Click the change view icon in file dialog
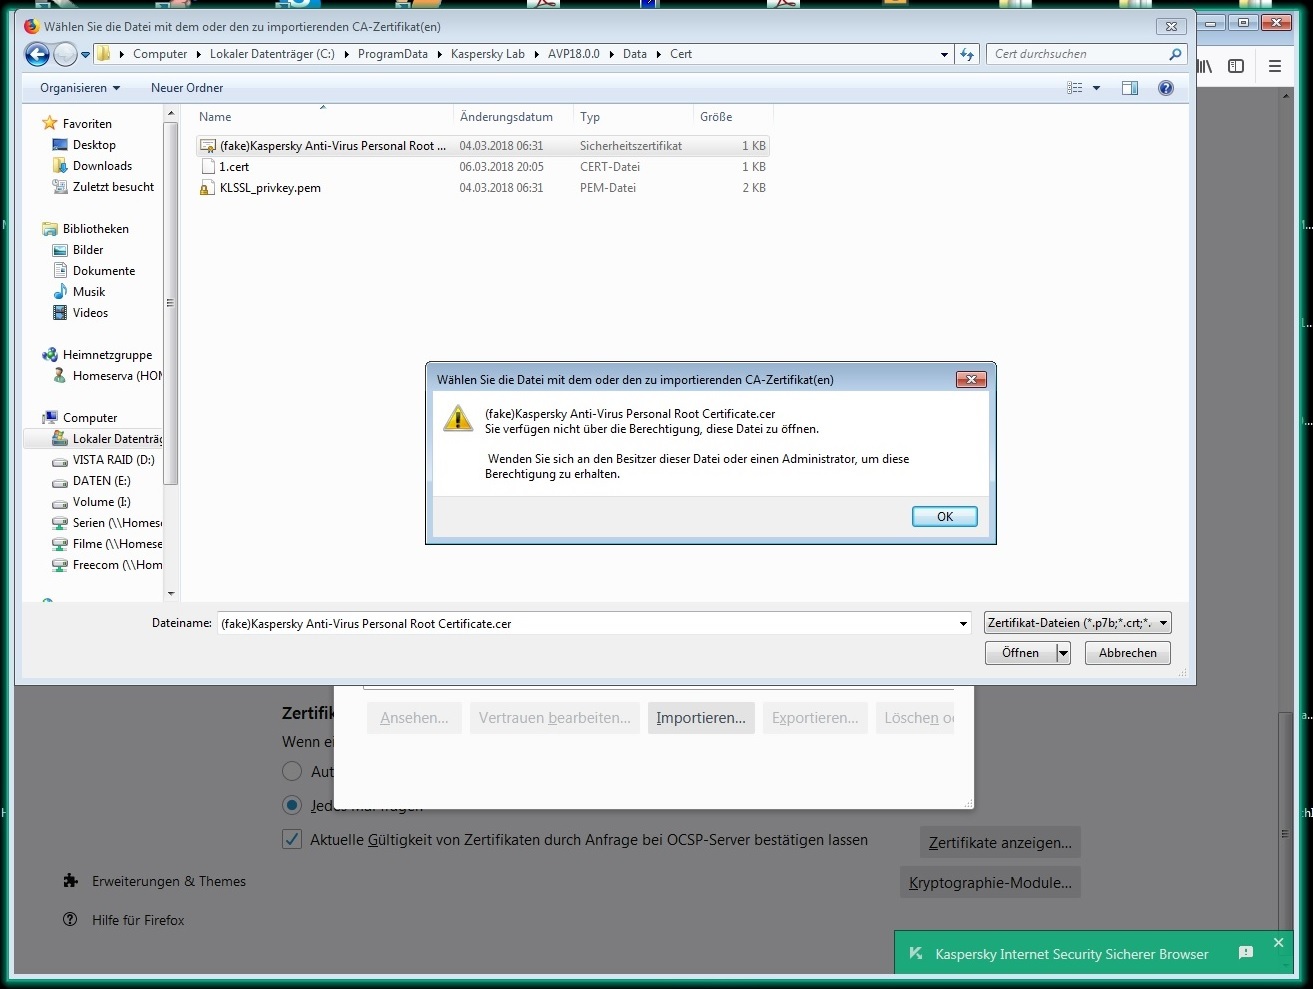The width and height of the screenshot is (1313, 989). [x=1075, y=88]
